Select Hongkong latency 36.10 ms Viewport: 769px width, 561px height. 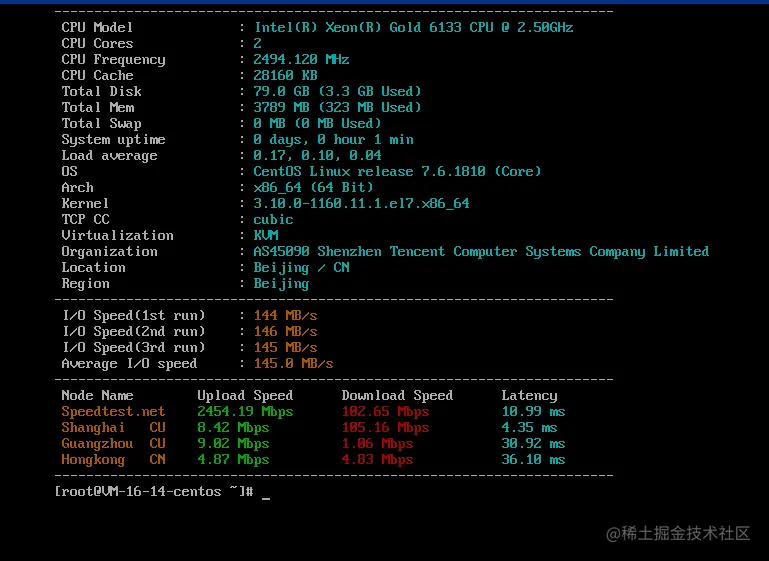pyautogui.click(x=533, y=459)
